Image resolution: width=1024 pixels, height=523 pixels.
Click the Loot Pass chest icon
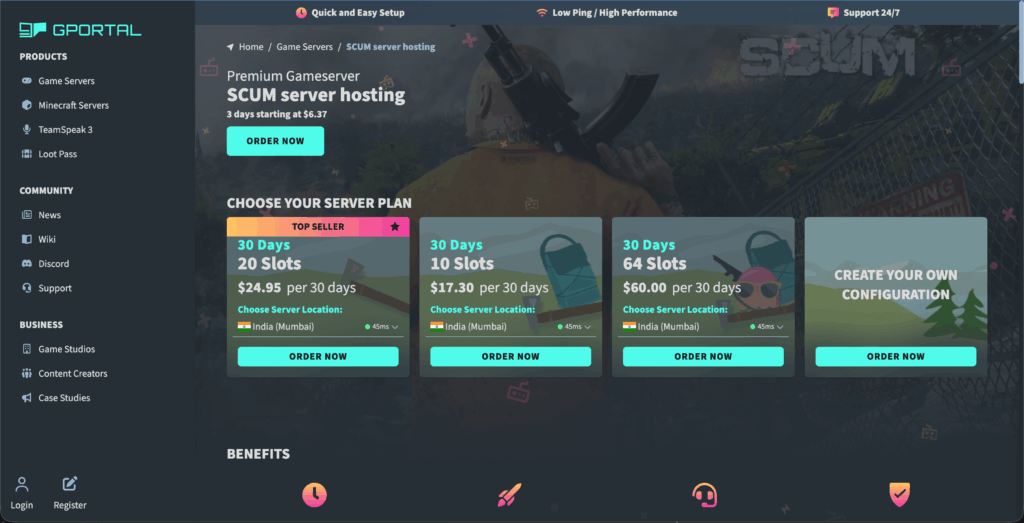click(26, 154)
